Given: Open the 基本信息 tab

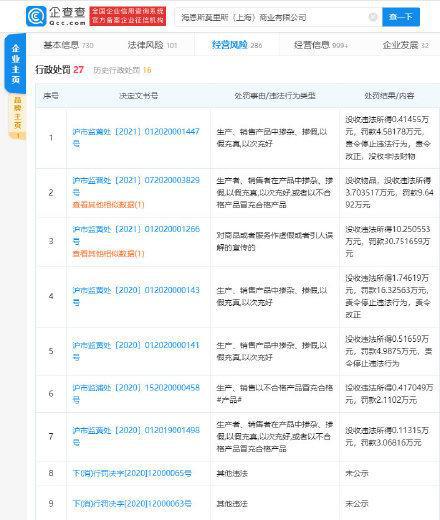Looking at the screenshot, I should [x=68, y=45].
